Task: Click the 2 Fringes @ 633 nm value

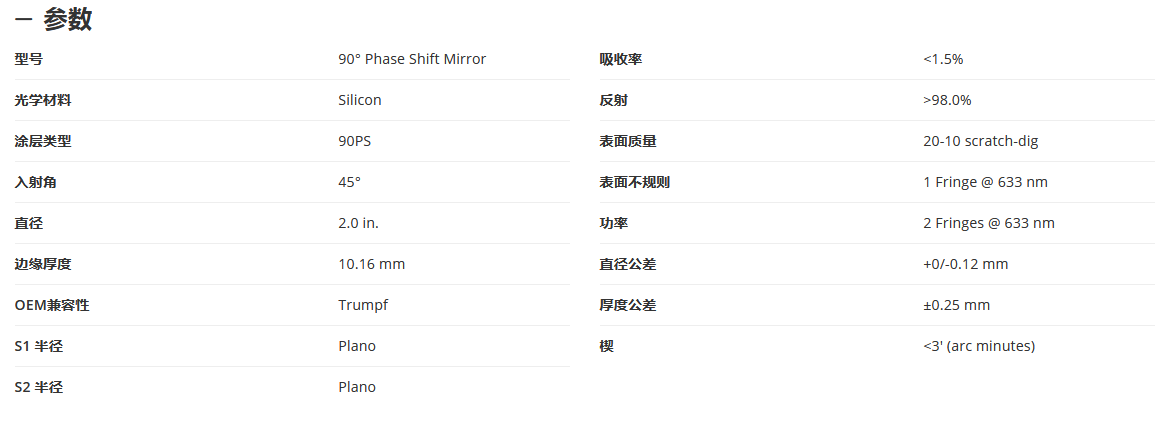Action: (x=989, y=223)
